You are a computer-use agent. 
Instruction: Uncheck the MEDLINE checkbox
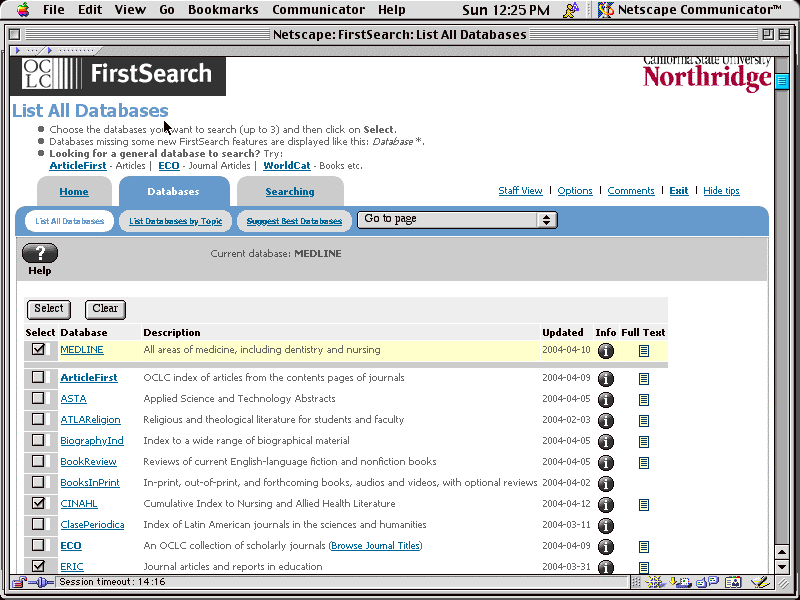[38, 349]
